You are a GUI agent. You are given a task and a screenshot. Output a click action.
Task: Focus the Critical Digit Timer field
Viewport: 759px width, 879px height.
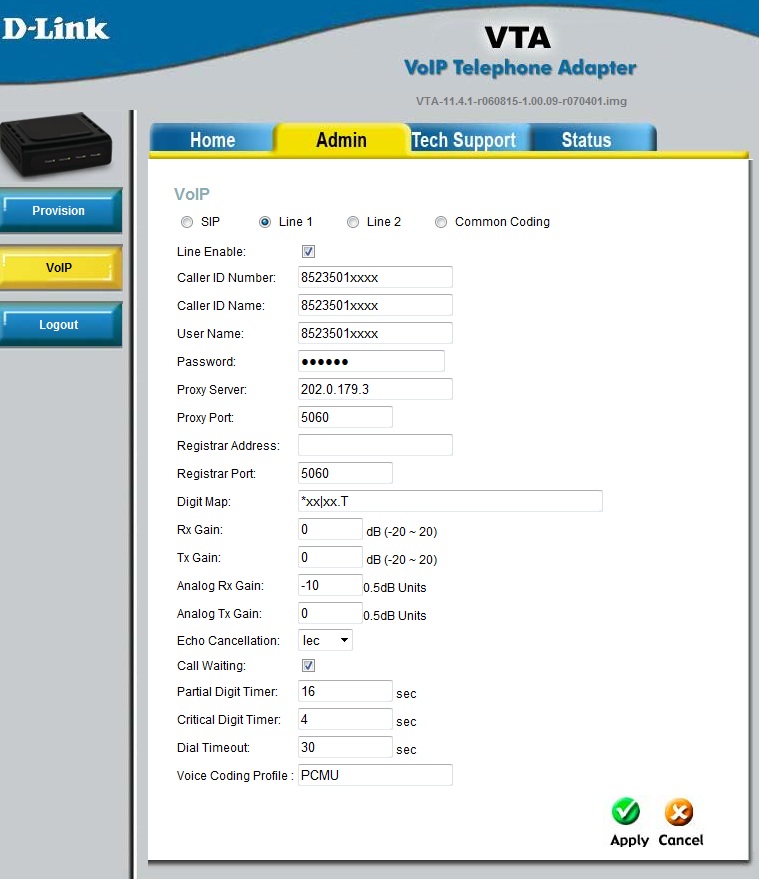click(345, 719)
